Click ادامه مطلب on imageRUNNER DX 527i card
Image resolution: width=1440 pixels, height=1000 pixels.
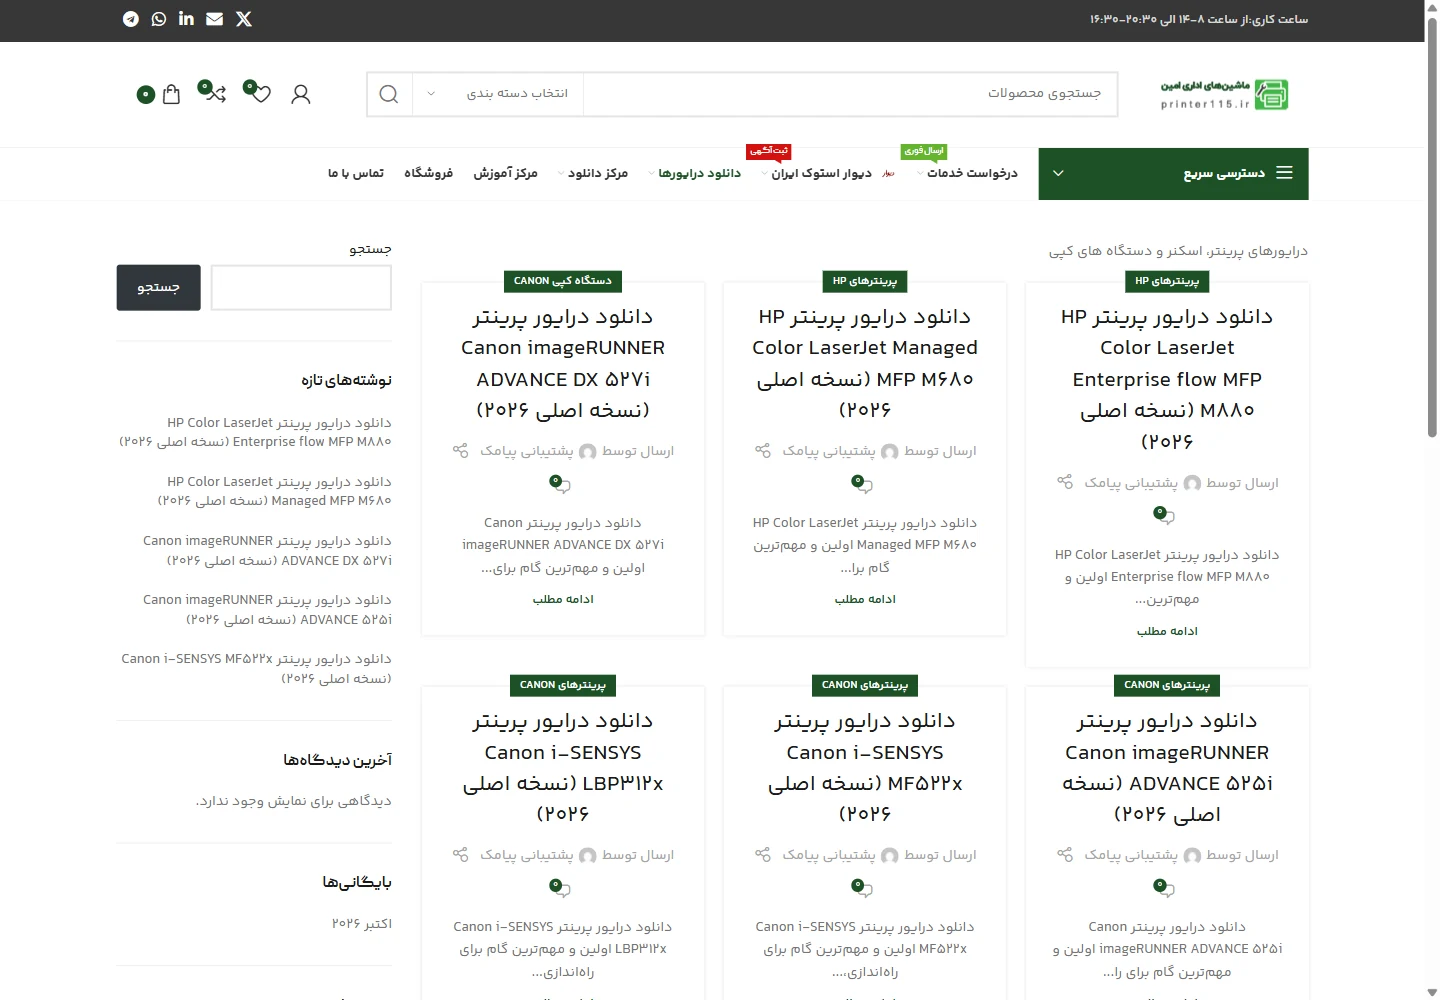pos(563,599)
